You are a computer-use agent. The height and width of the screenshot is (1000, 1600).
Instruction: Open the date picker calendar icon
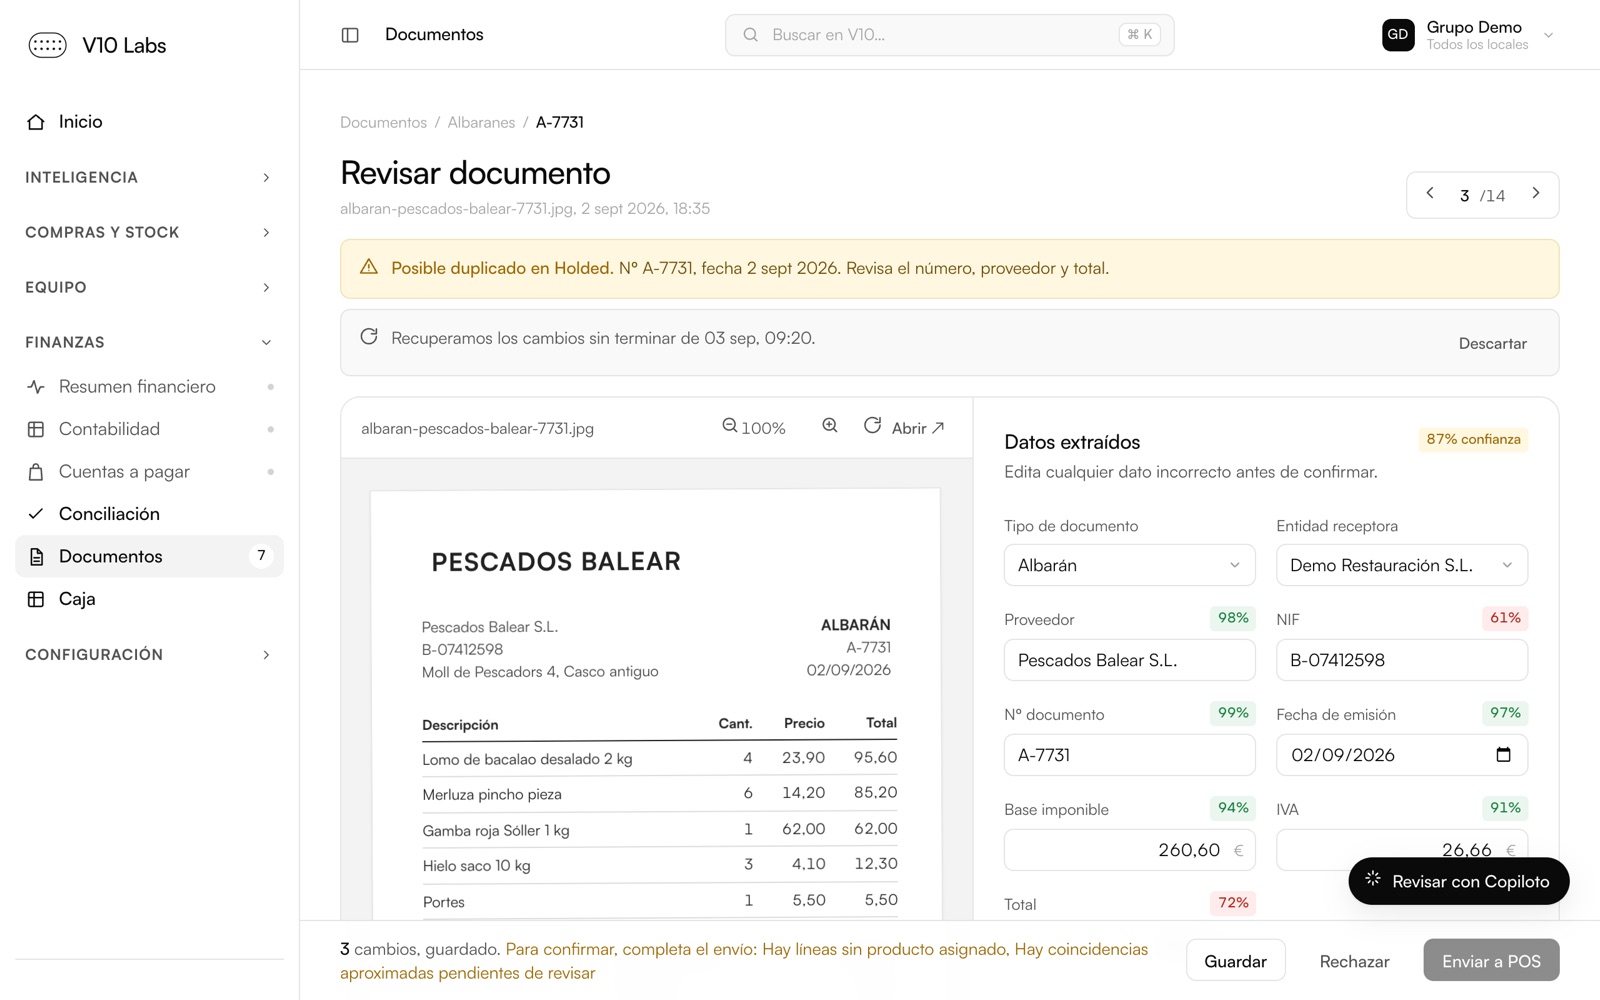point(1503,754)
